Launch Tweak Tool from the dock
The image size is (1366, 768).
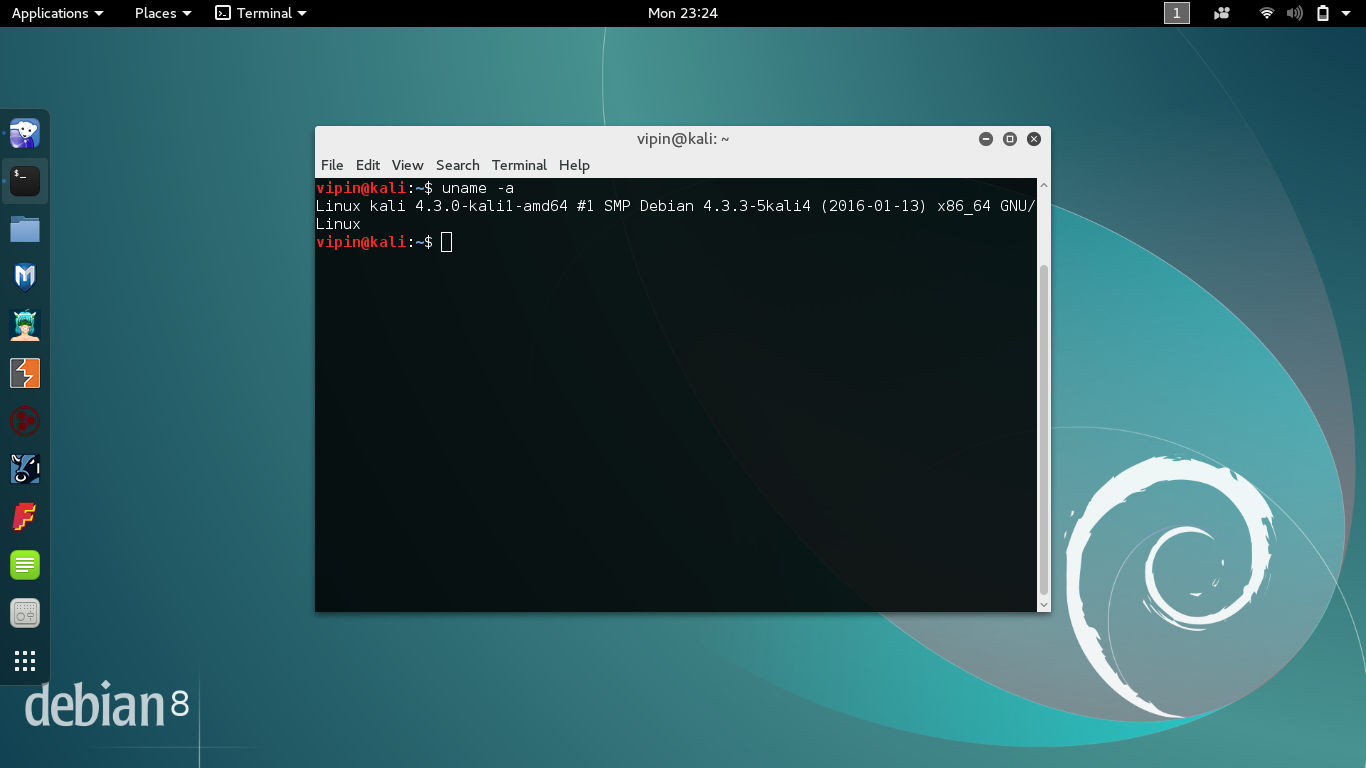click(25, 613)
